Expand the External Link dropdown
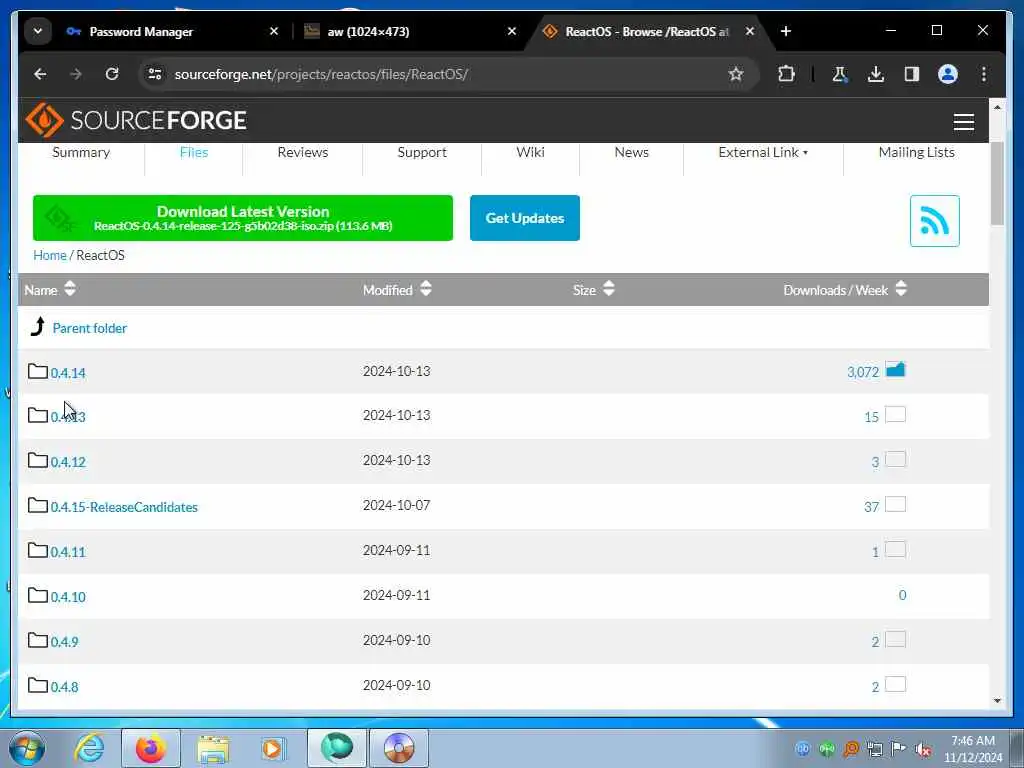Screen dimensions: 1024x768 763,152
